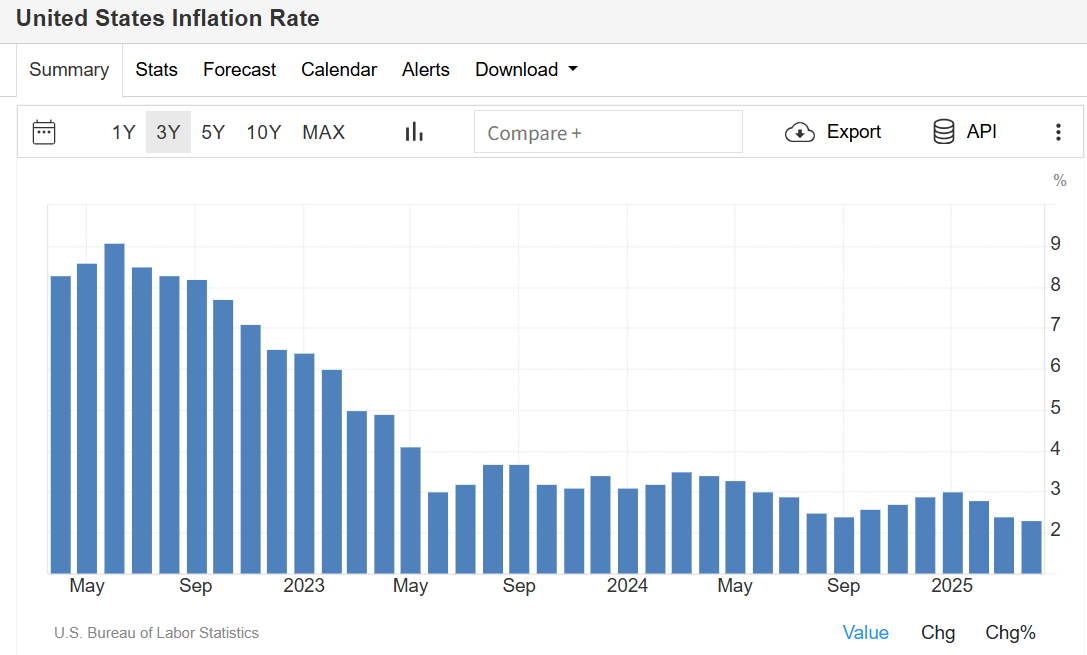The image size is (1087, 655).
Task: Open the Forecast tab
Action: click(x=239, y=70)
